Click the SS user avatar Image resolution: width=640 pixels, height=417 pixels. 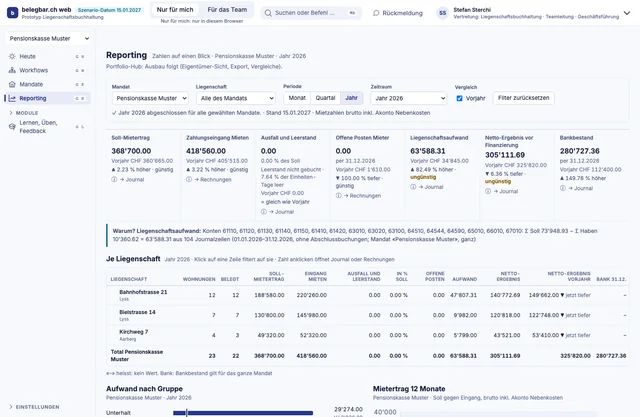pos(442,13)
